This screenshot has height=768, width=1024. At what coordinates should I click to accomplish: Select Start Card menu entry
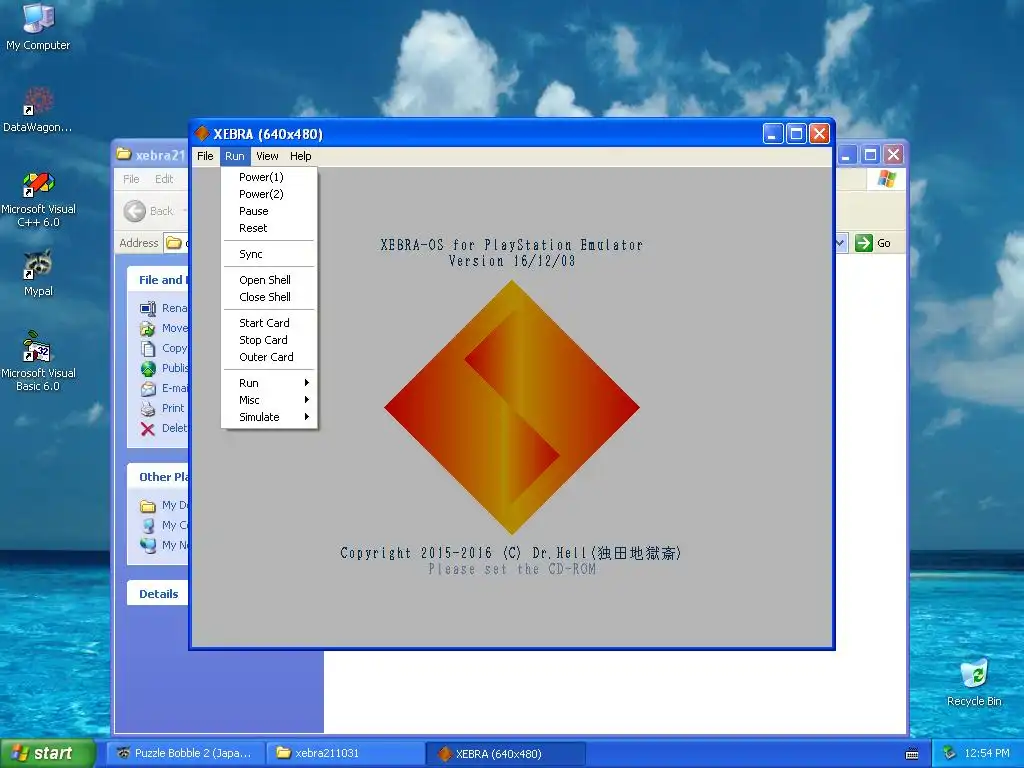pos(269,323)
